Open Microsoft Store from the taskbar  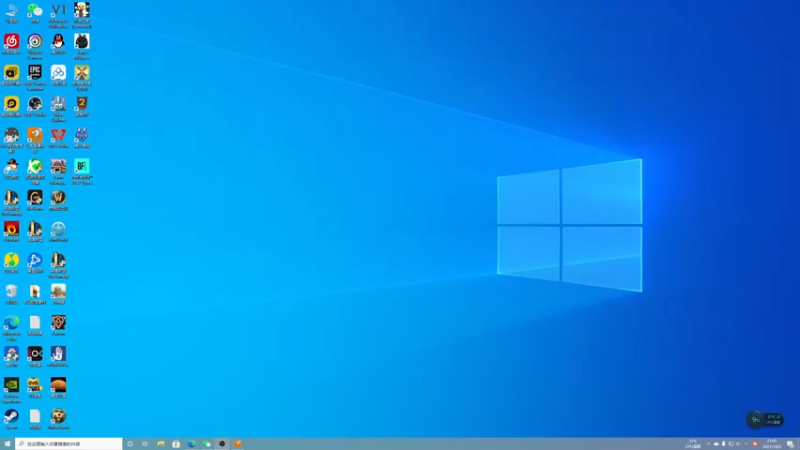point(176,444)
